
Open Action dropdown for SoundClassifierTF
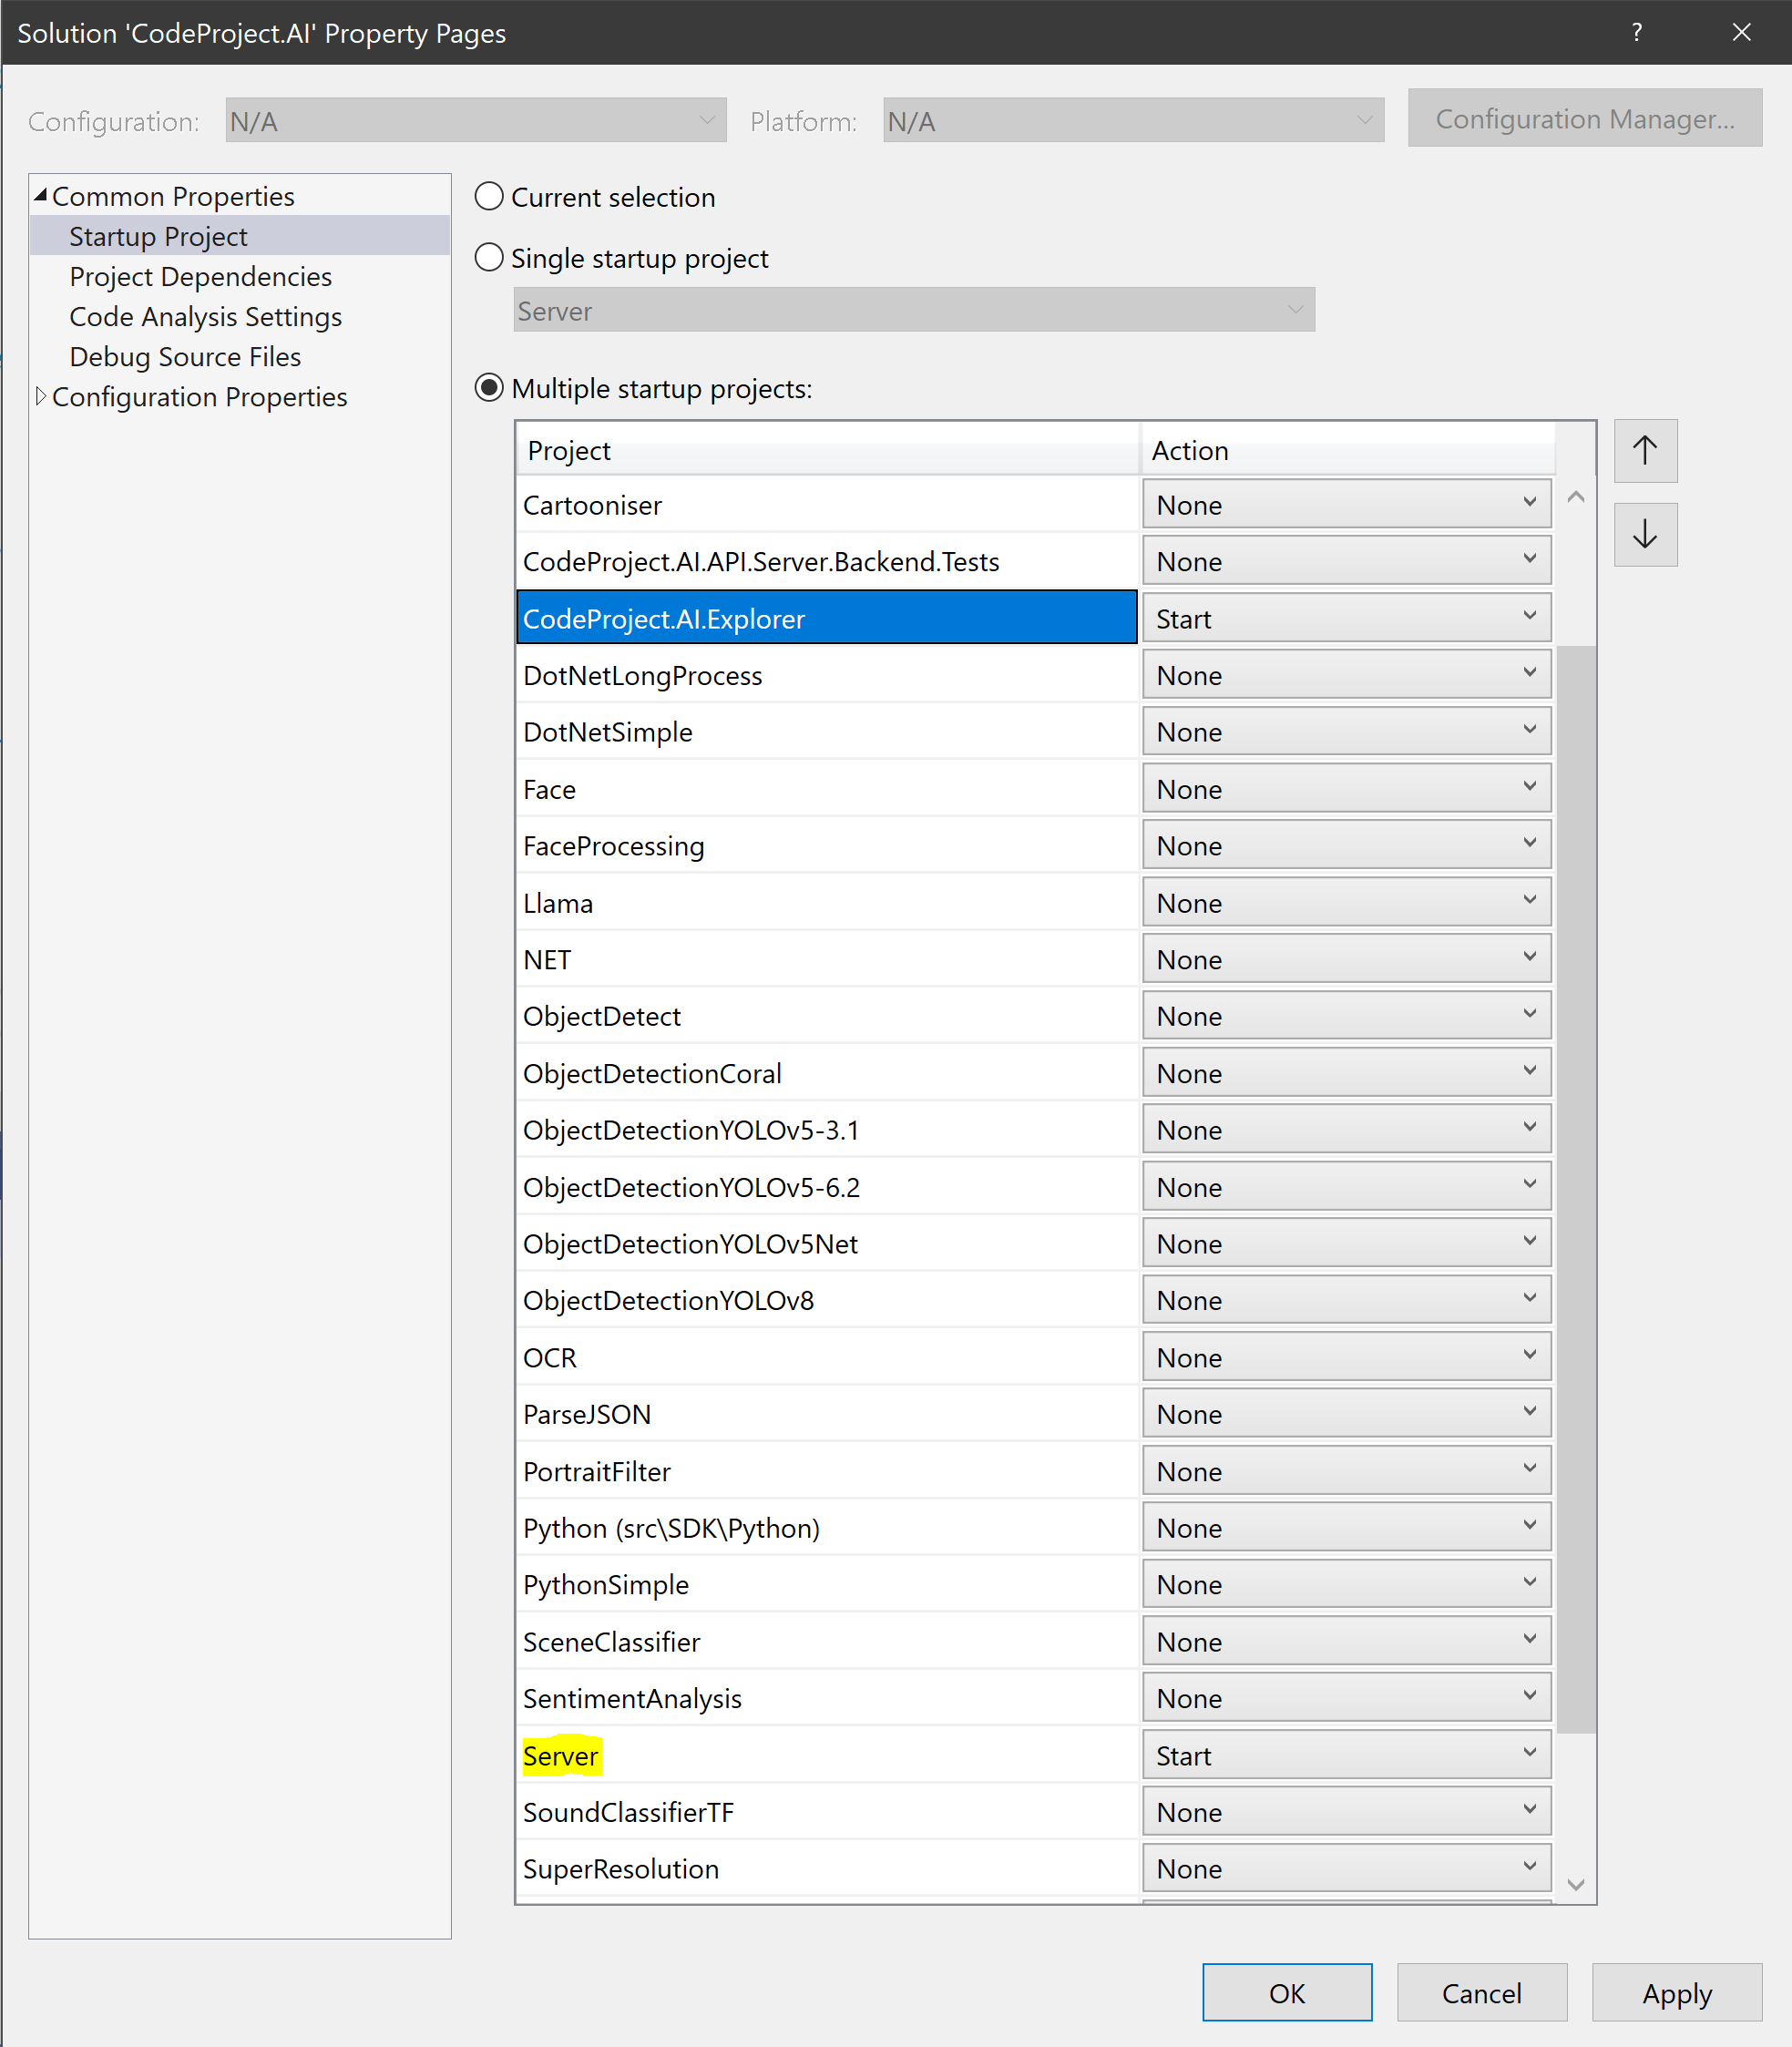[x=1346, y=1812]
